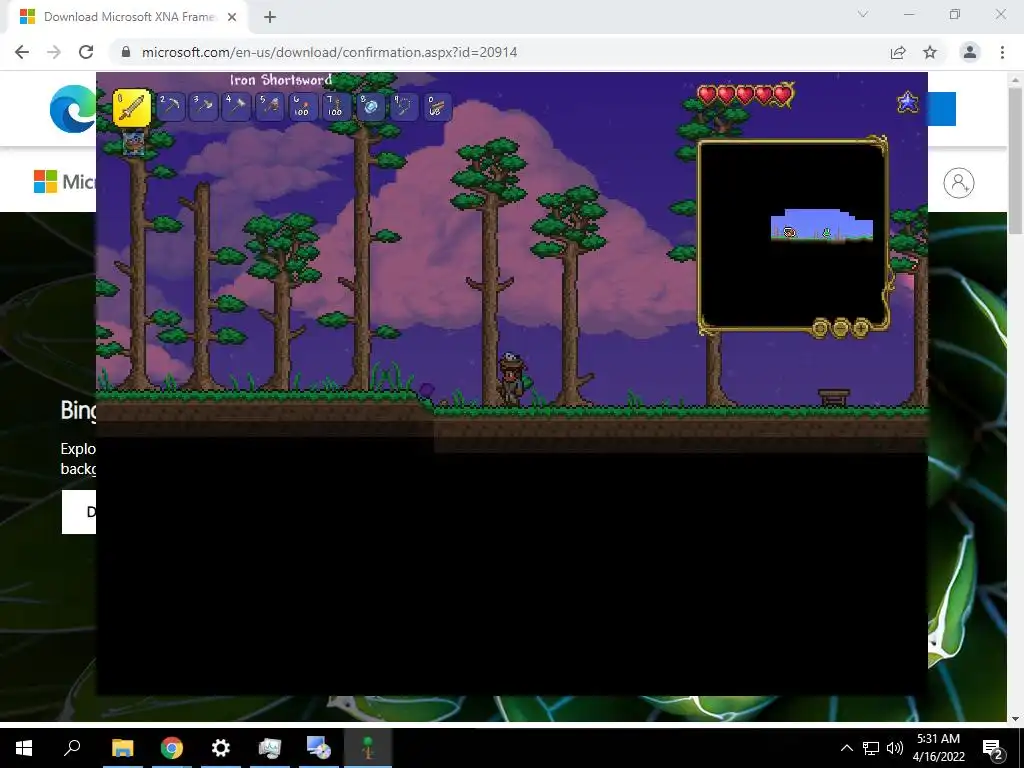
Task: Click the player head marker on minimap
Action: (790, 232)
